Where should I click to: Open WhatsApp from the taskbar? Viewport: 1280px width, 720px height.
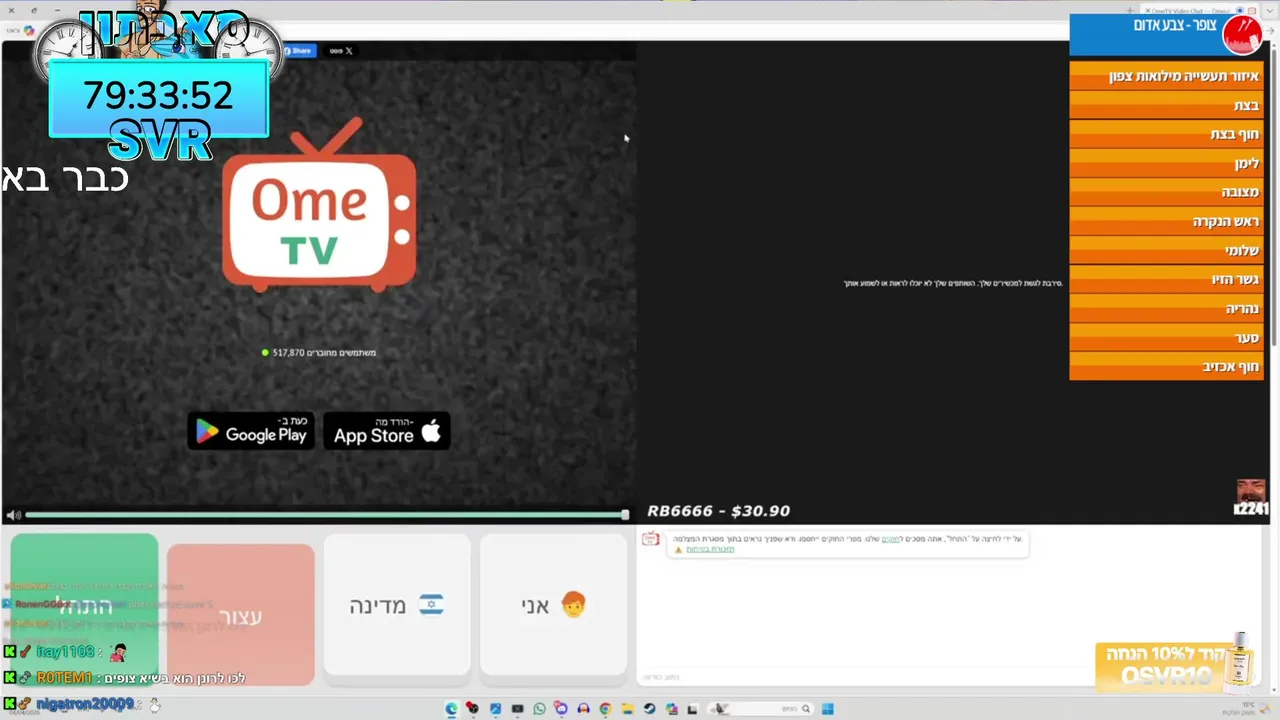tap(539, 709)
